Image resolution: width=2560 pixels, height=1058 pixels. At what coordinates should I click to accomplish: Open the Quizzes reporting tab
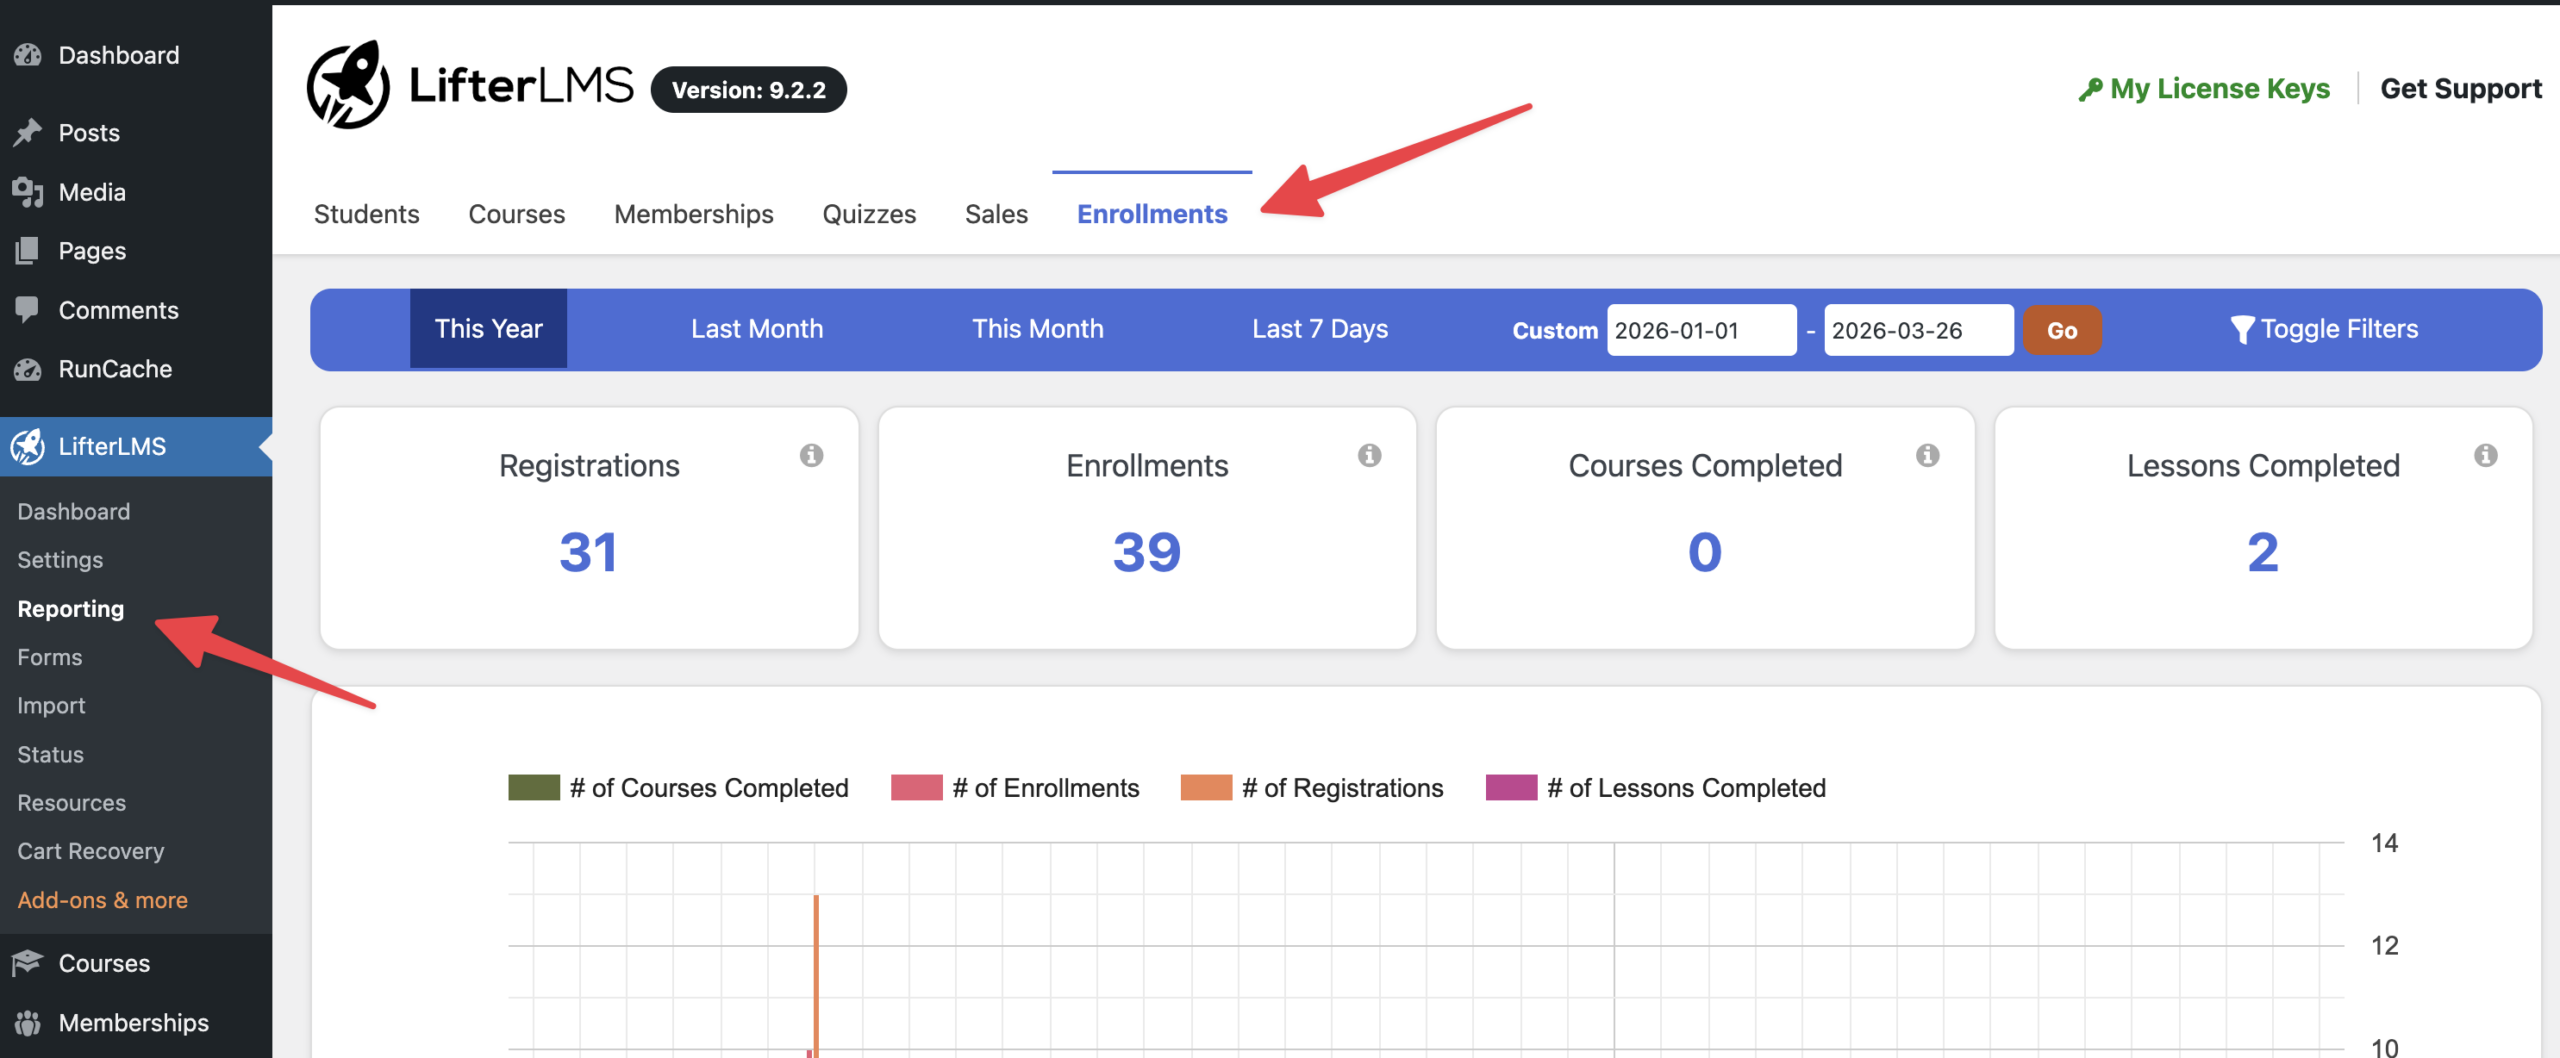(x=869, y=213)
